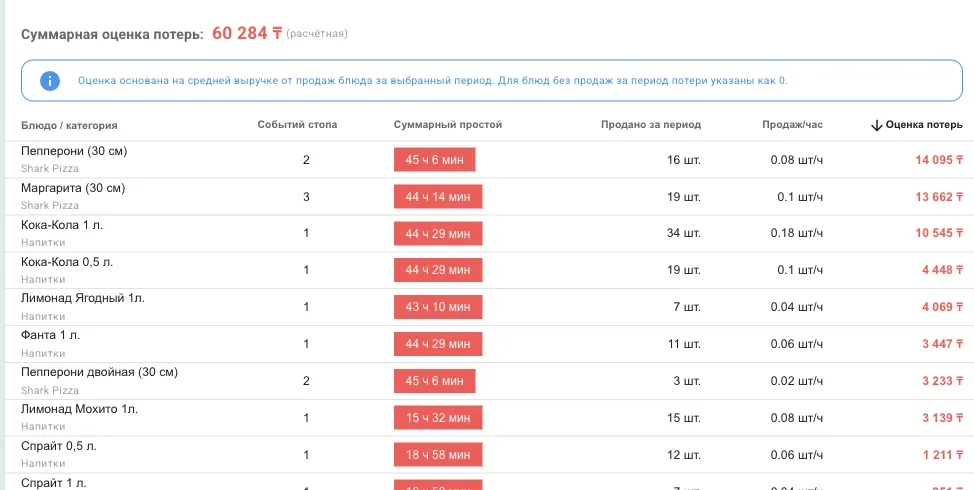Click the 14 095 ₸ loss amount
974x490 pixels.
(939, 160)
